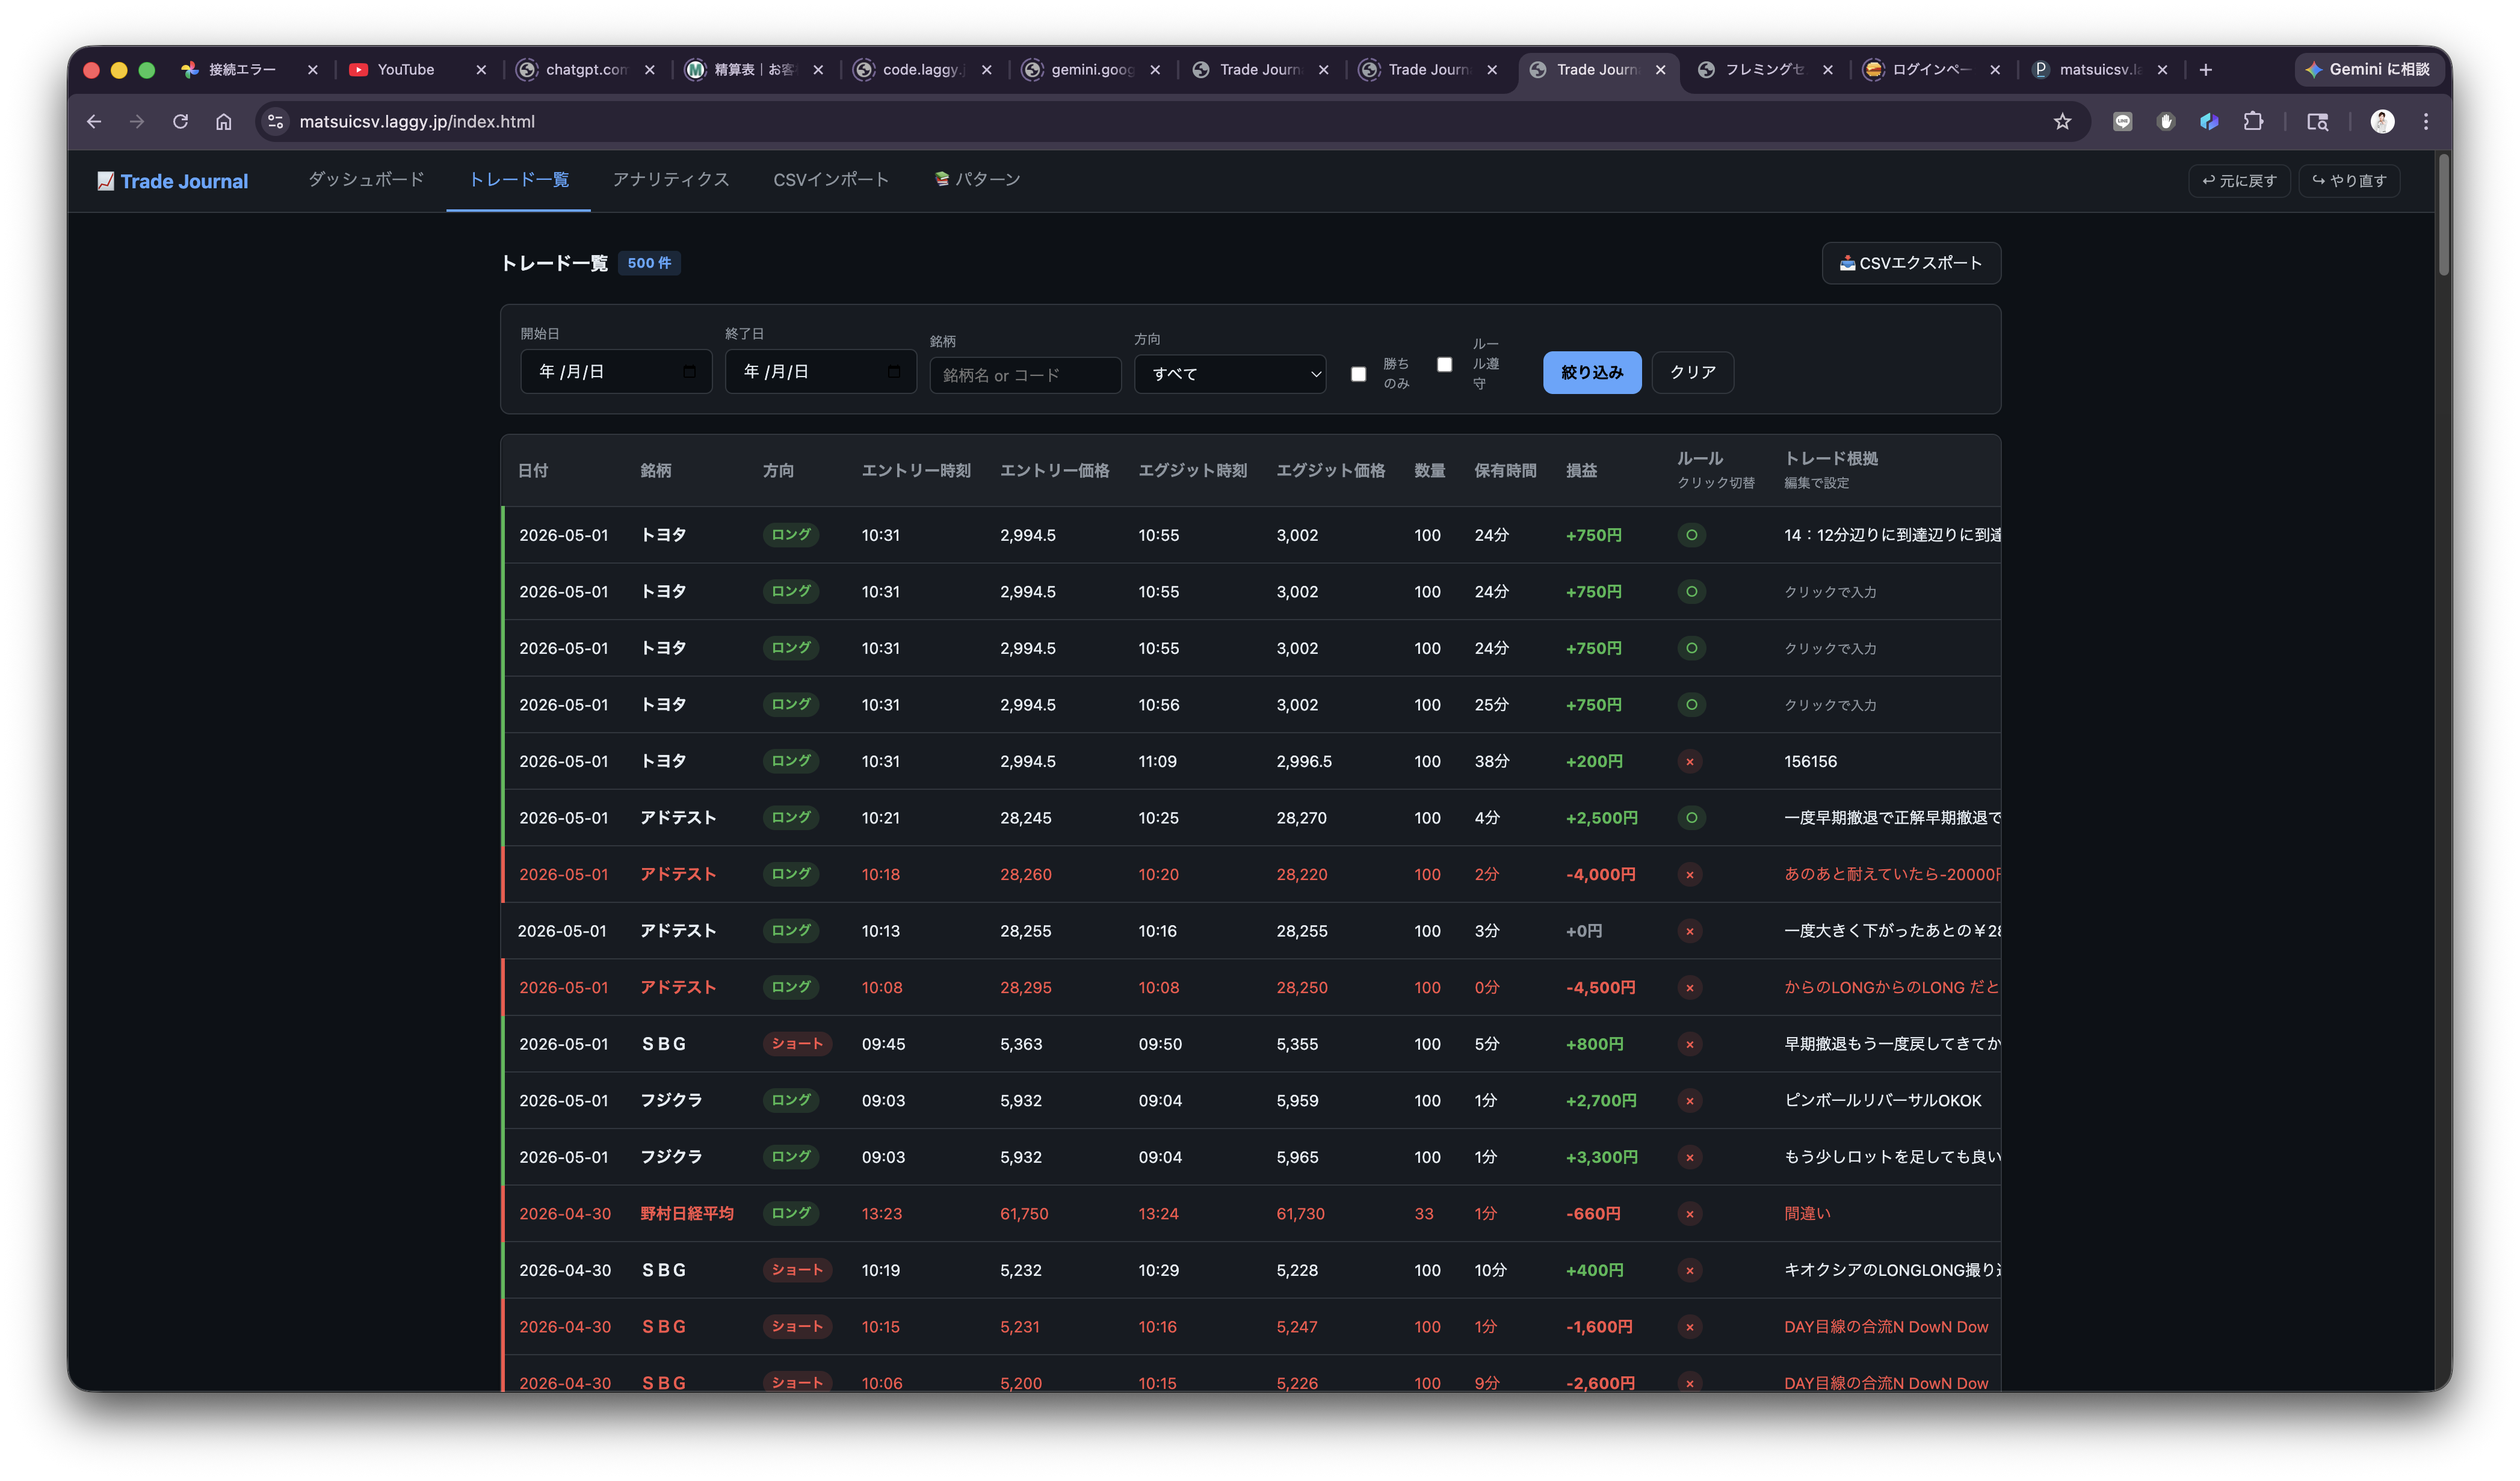Enable the ルール遵守 checkbox
The height and width of the screenshot is (1481, 2520).
pos(1444,364)
